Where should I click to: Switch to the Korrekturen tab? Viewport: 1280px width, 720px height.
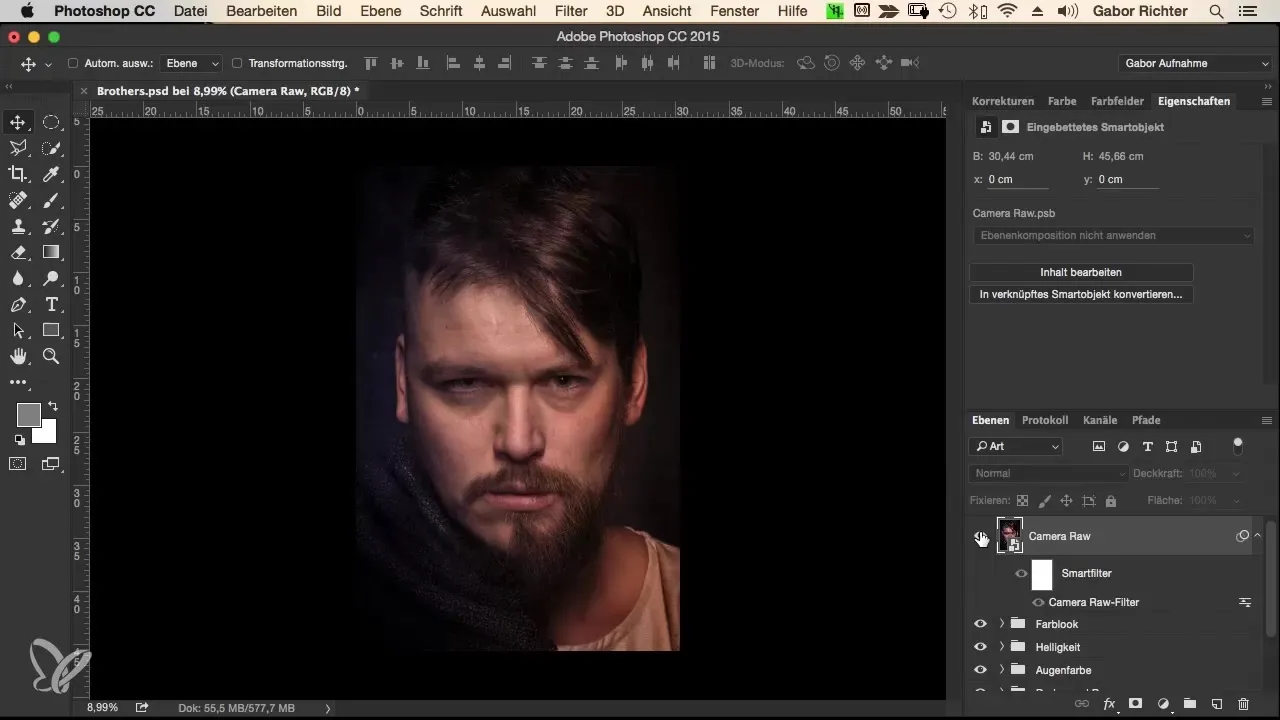pos(1003,101)
